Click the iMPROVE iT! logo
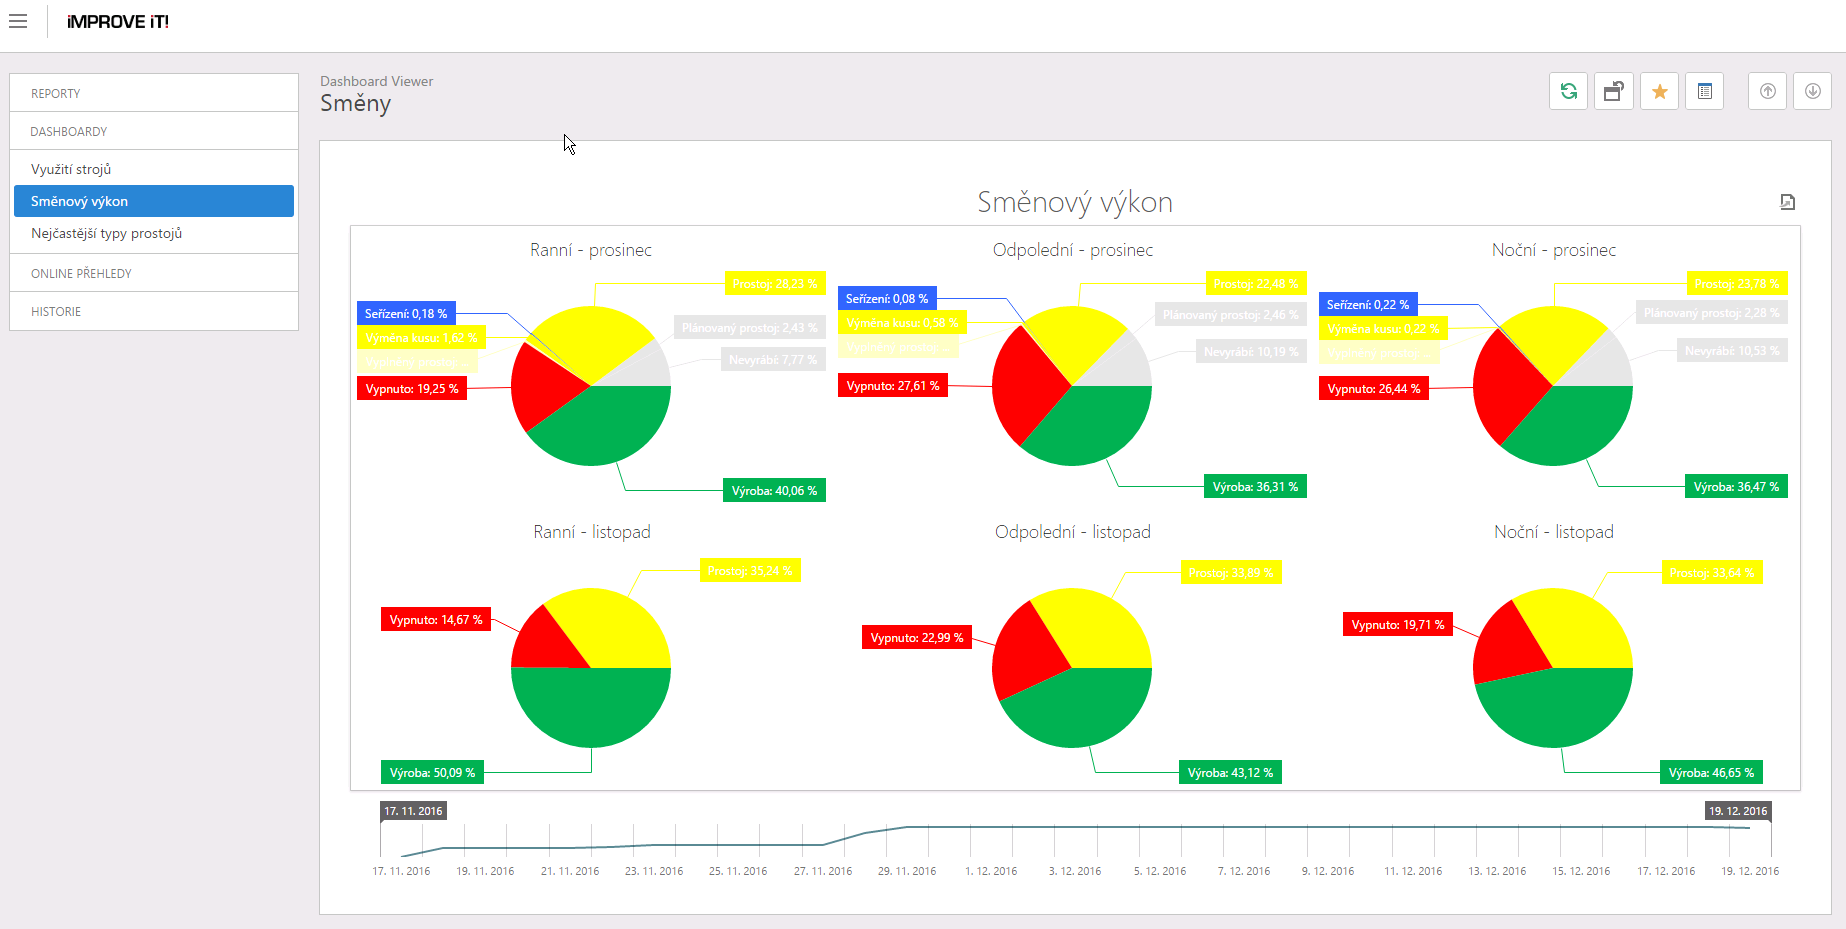 [117, 22]
